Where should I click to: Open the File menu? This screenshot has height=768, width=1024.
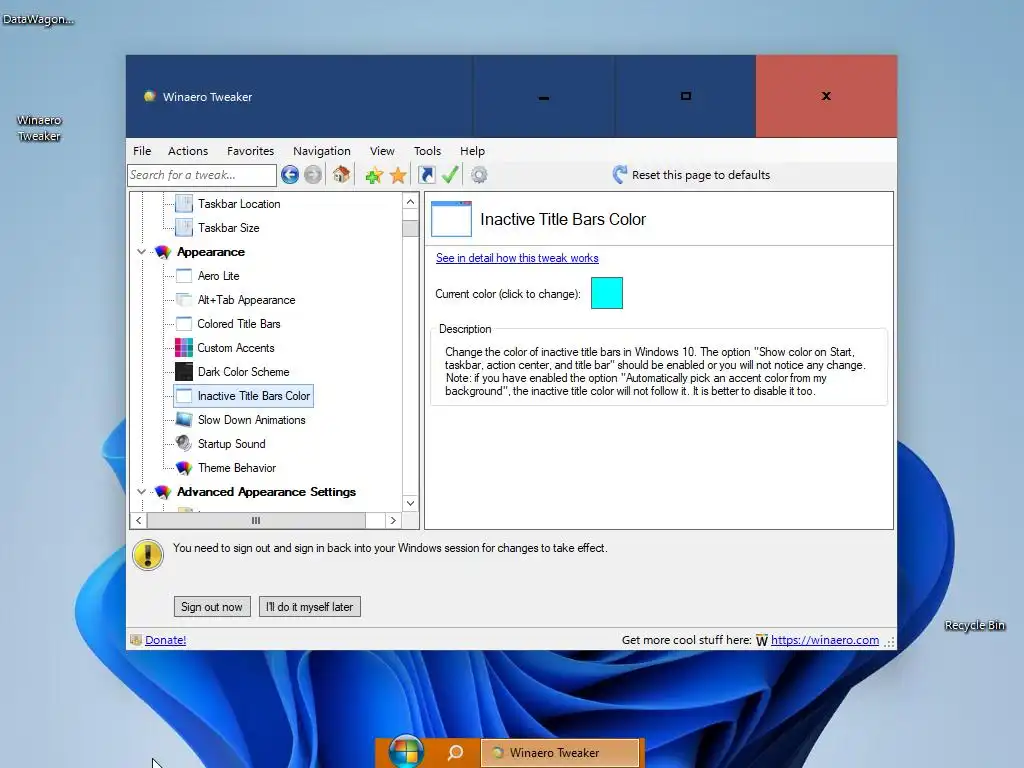pyautogui.click(x=142, y=151)
